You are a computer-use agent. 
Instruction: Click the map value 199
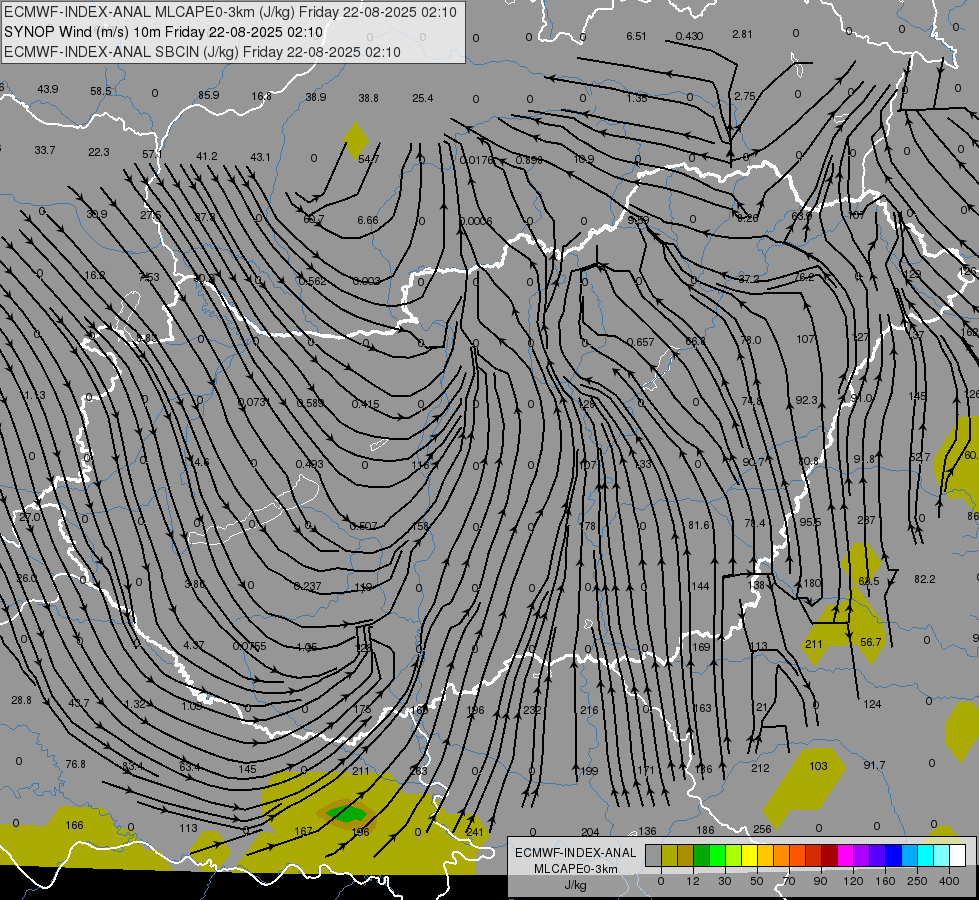[589, 771]
